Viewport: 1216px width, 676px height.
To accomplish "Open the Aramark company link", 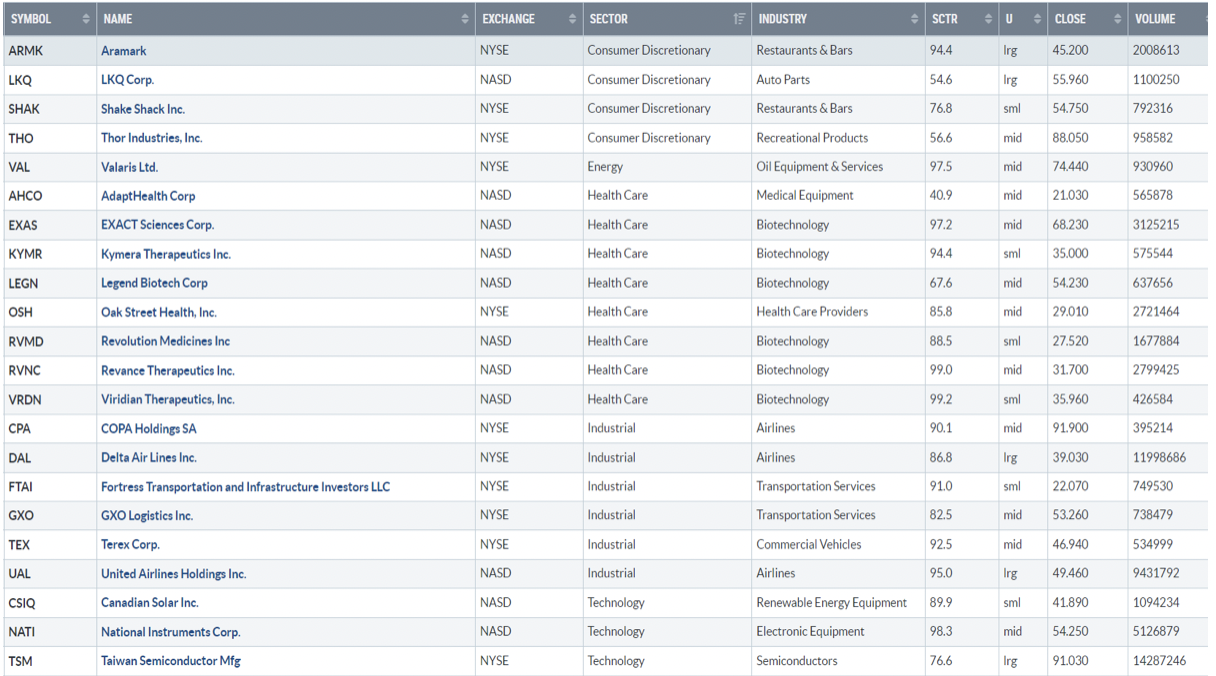I will (123, 51).
